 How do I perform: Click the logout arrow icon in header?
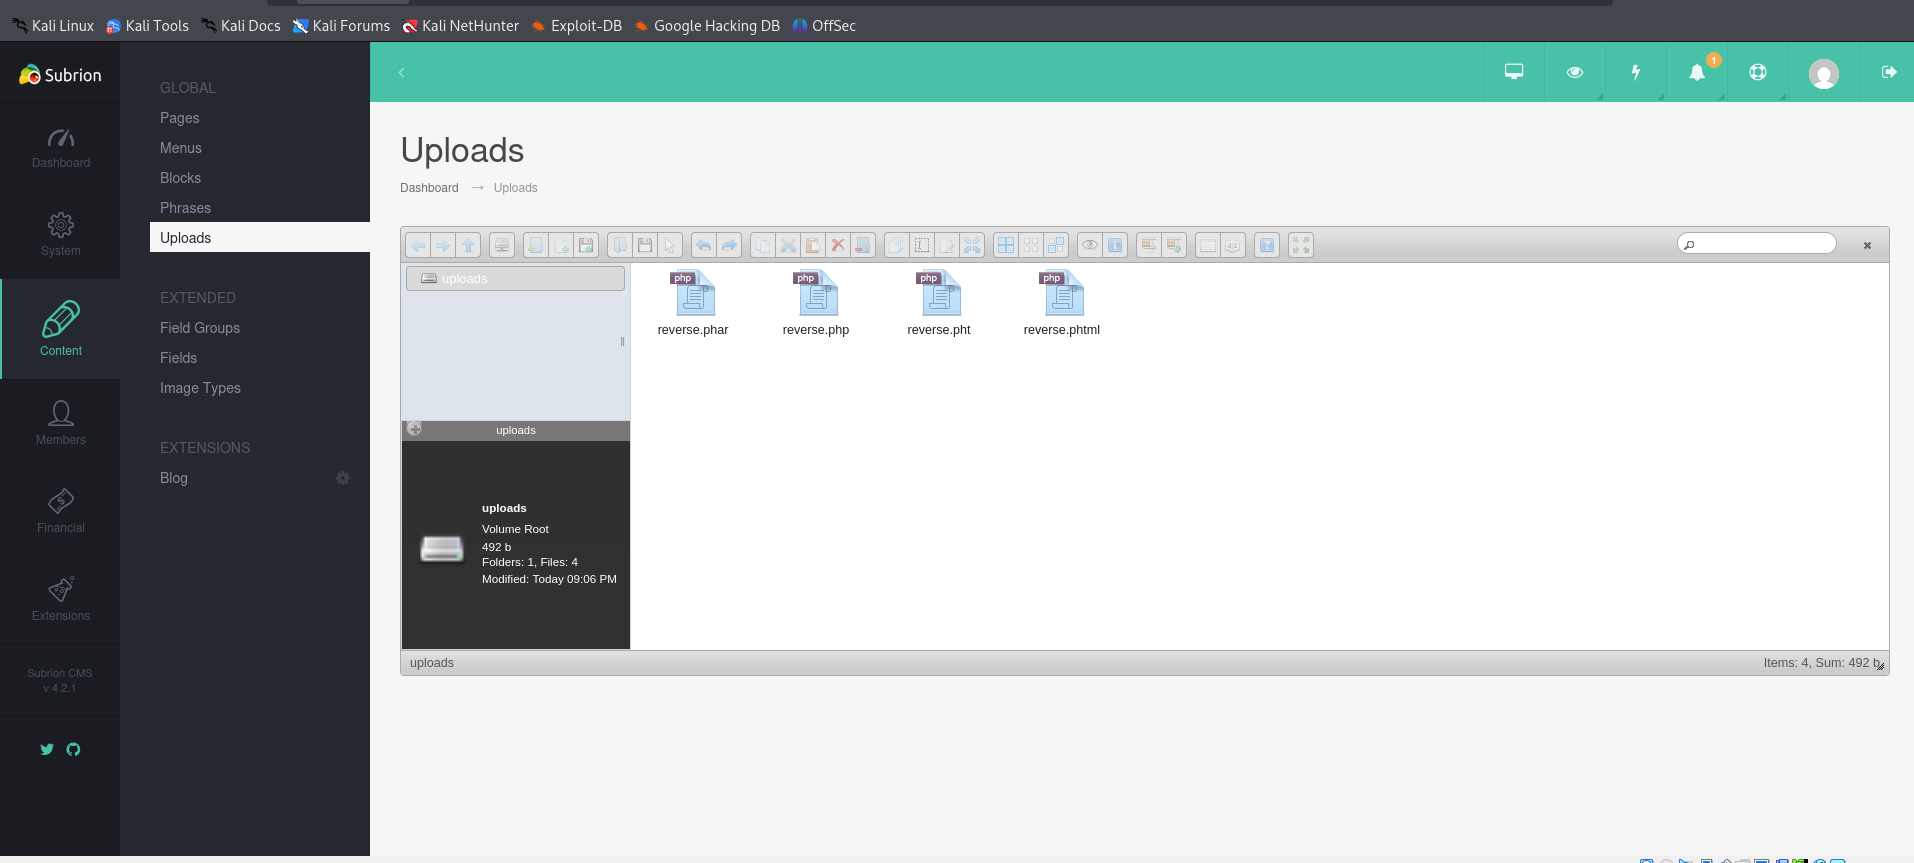1888,72
